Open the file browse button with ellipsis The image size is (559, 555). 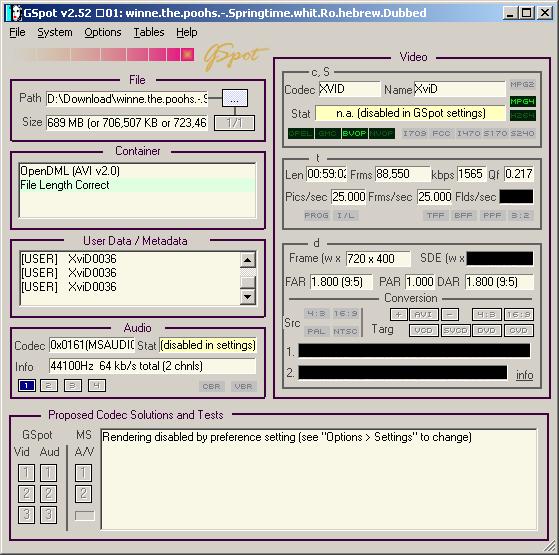click(235, 98)
